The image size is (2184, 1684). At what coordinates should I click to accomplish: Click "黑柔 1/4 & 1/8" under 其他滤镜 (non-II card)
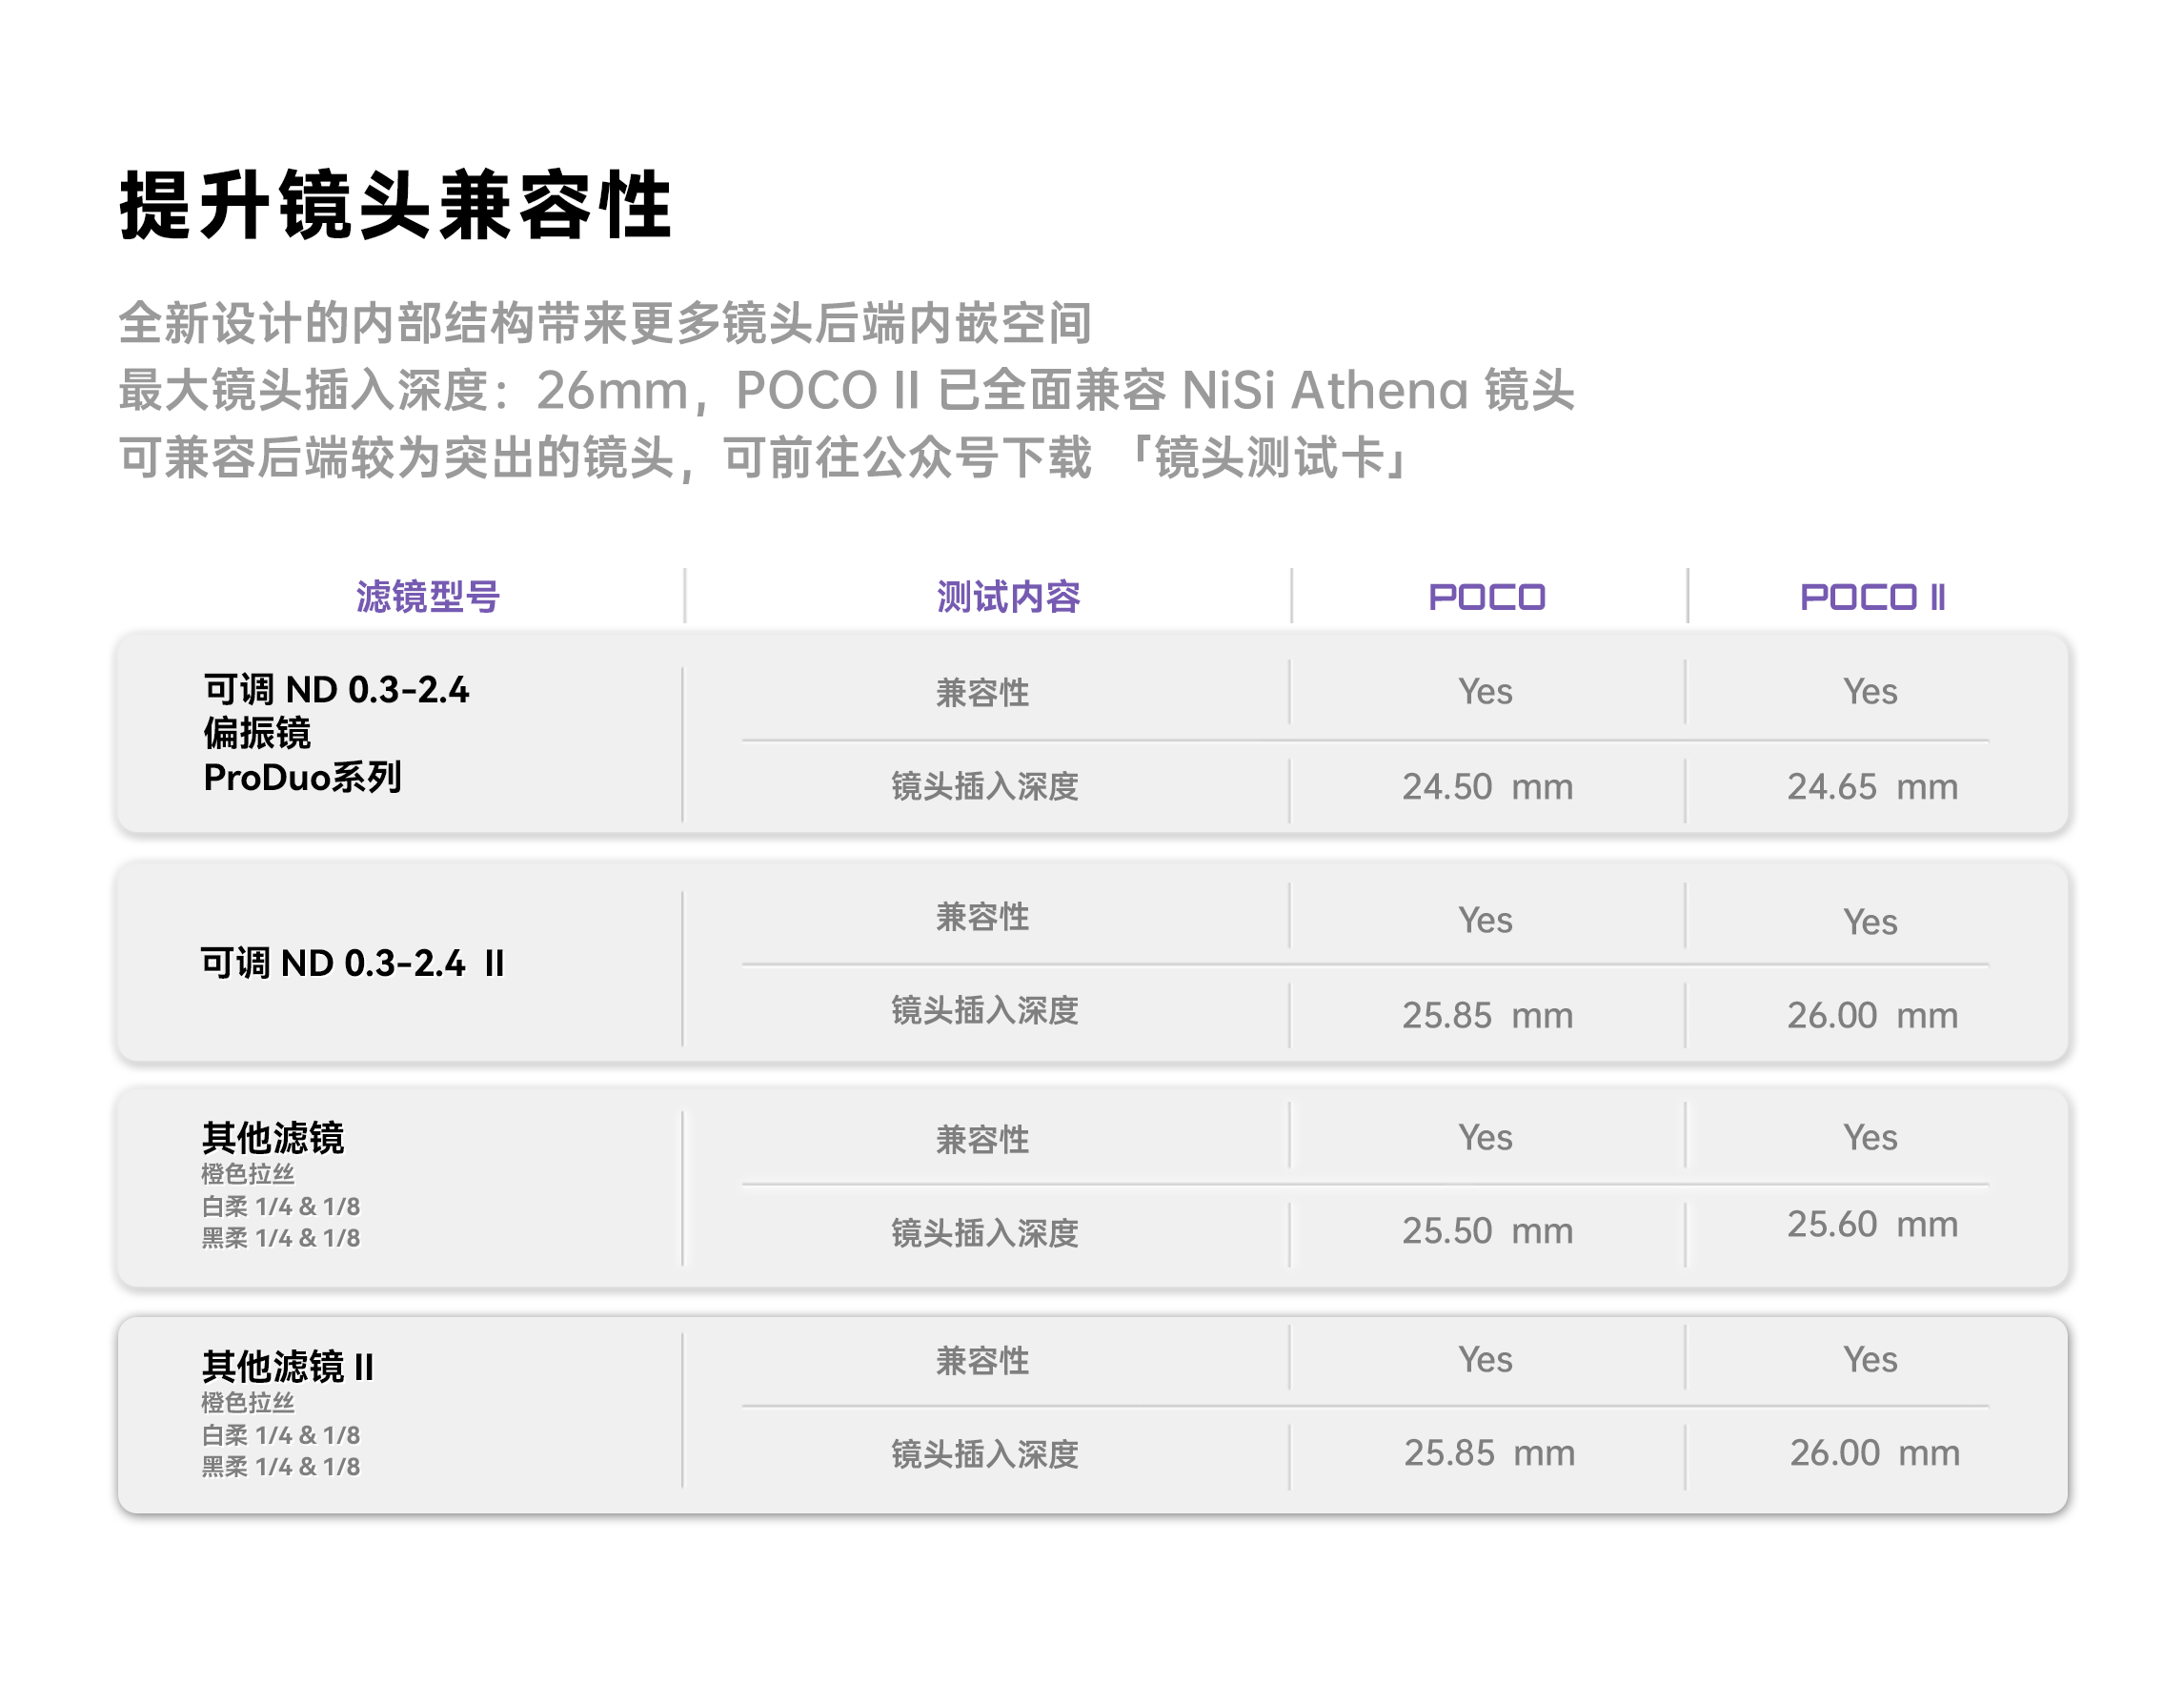point(281,1238)
